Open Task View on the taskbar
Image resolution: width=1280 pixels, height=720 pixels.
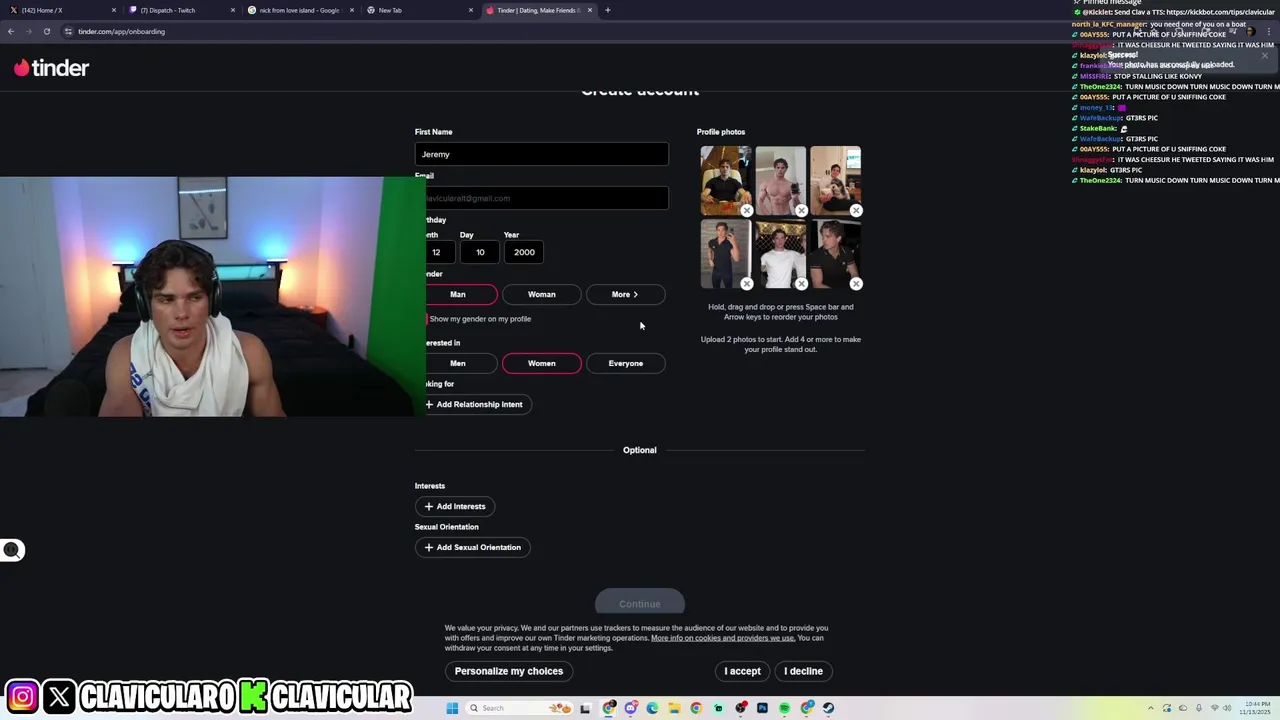(585, 708)
